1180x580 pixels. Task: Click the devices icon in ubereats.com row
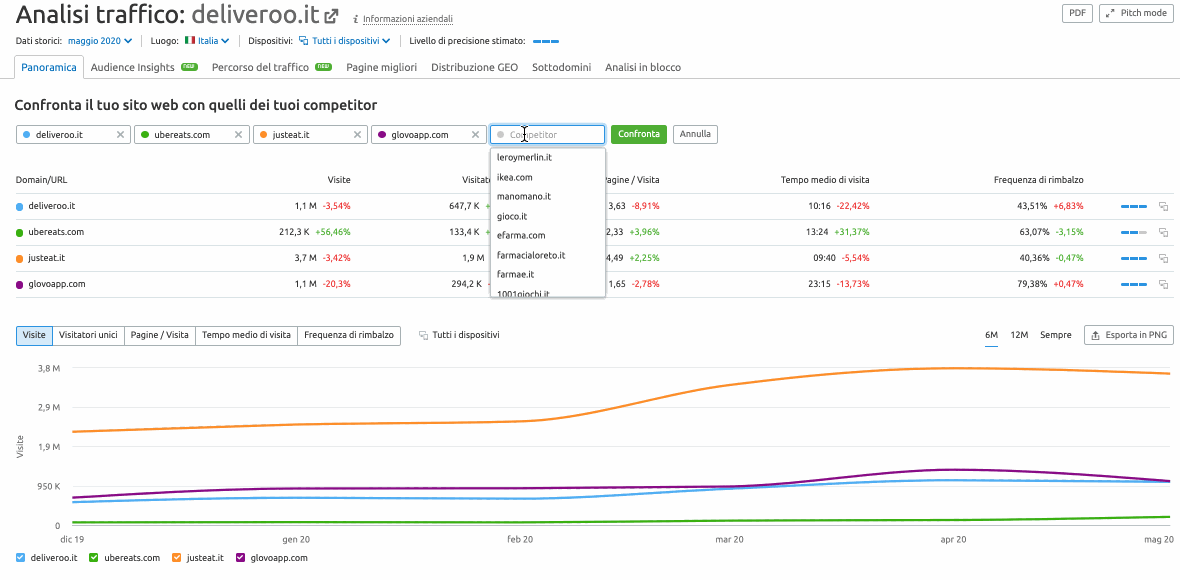pyautogui.click(x=1163, y=232)
